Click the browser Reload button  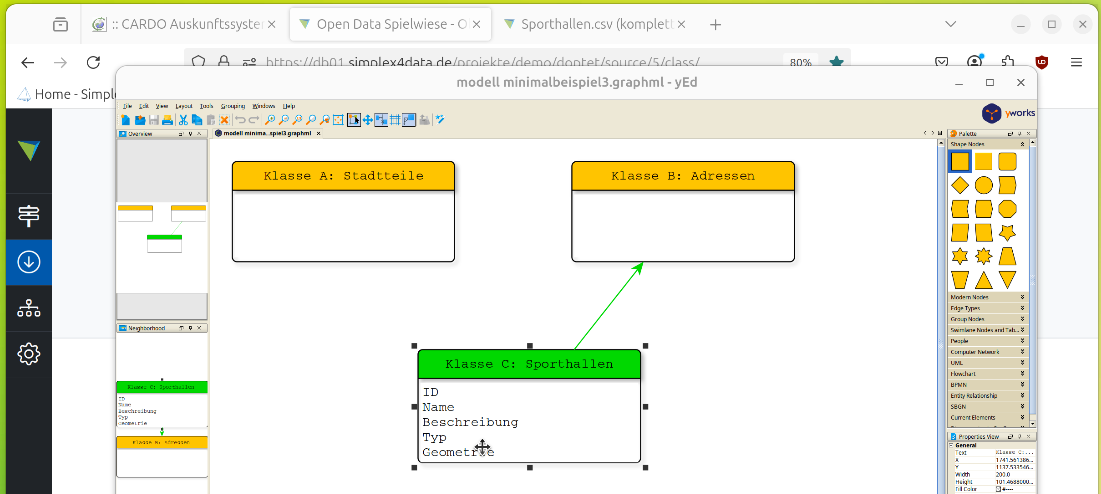pyautogui.click(x=93, y=62)
